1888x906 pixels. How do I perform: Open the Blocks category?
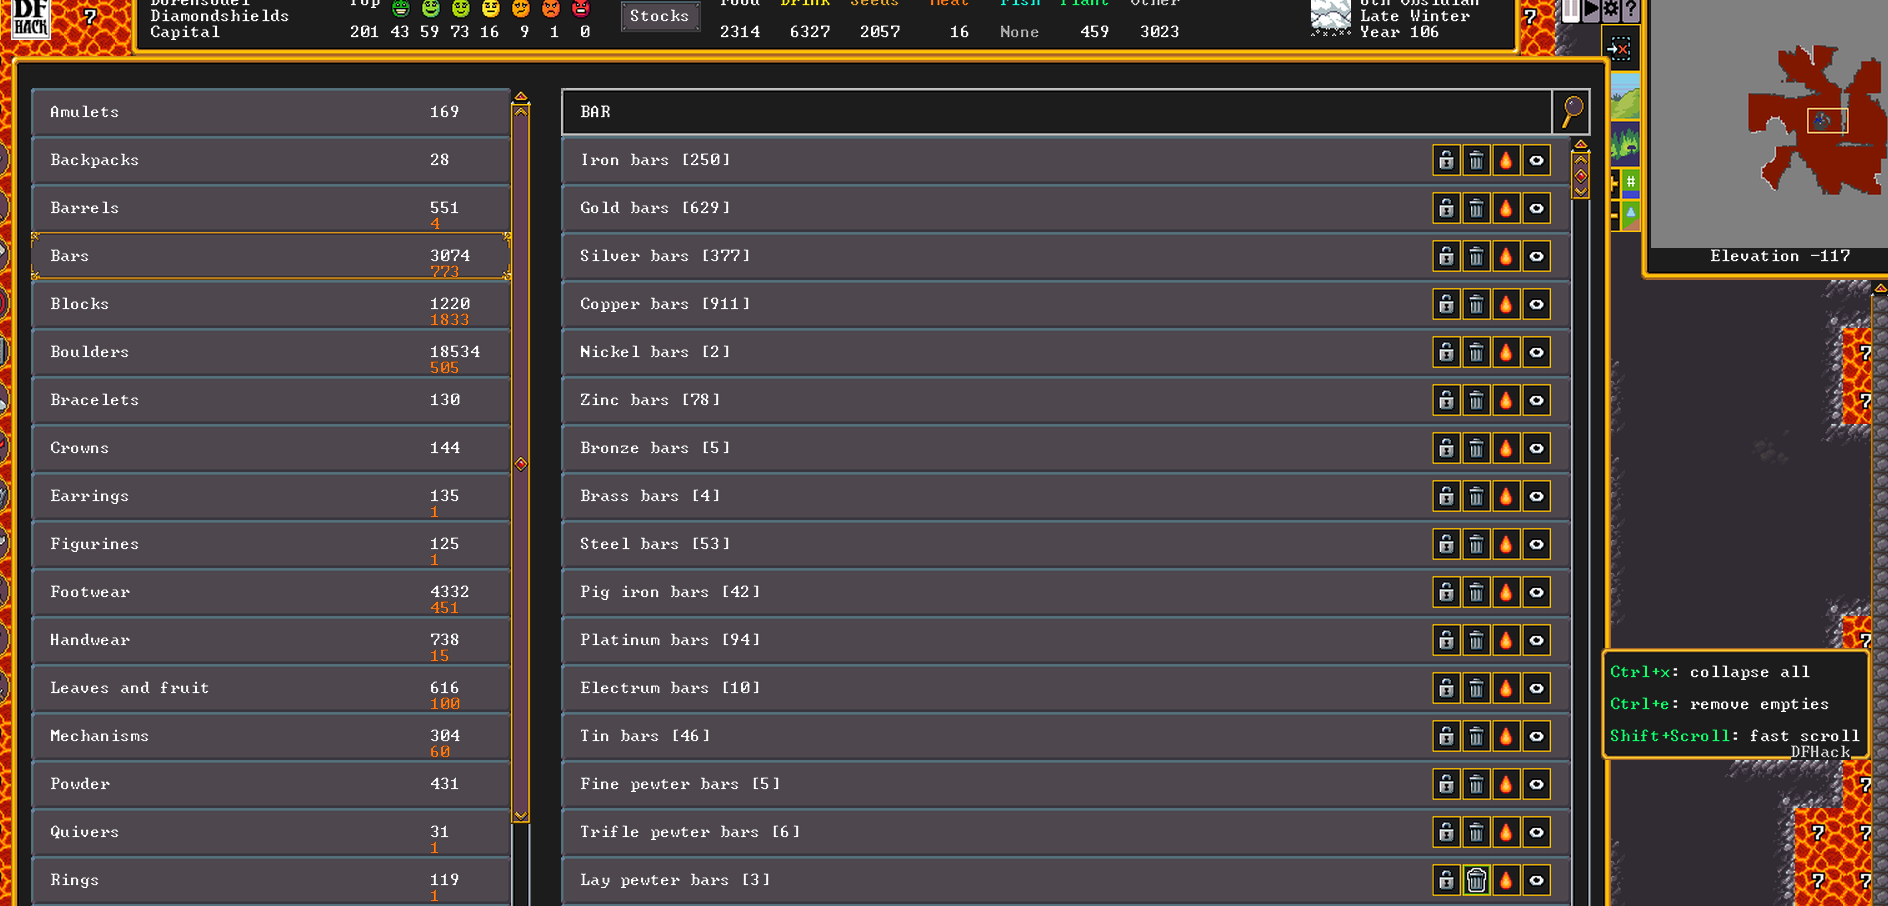[271, 304]
